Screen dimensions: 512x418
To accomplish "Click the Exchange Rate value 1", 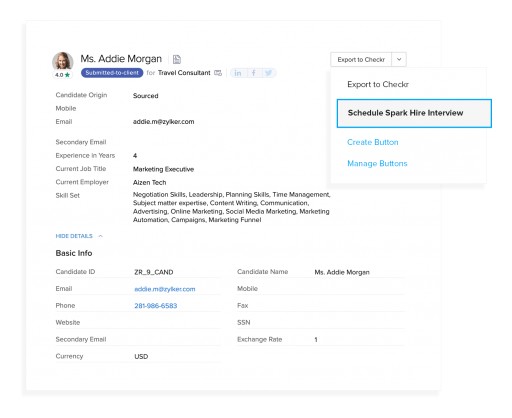I will (316, 340).
